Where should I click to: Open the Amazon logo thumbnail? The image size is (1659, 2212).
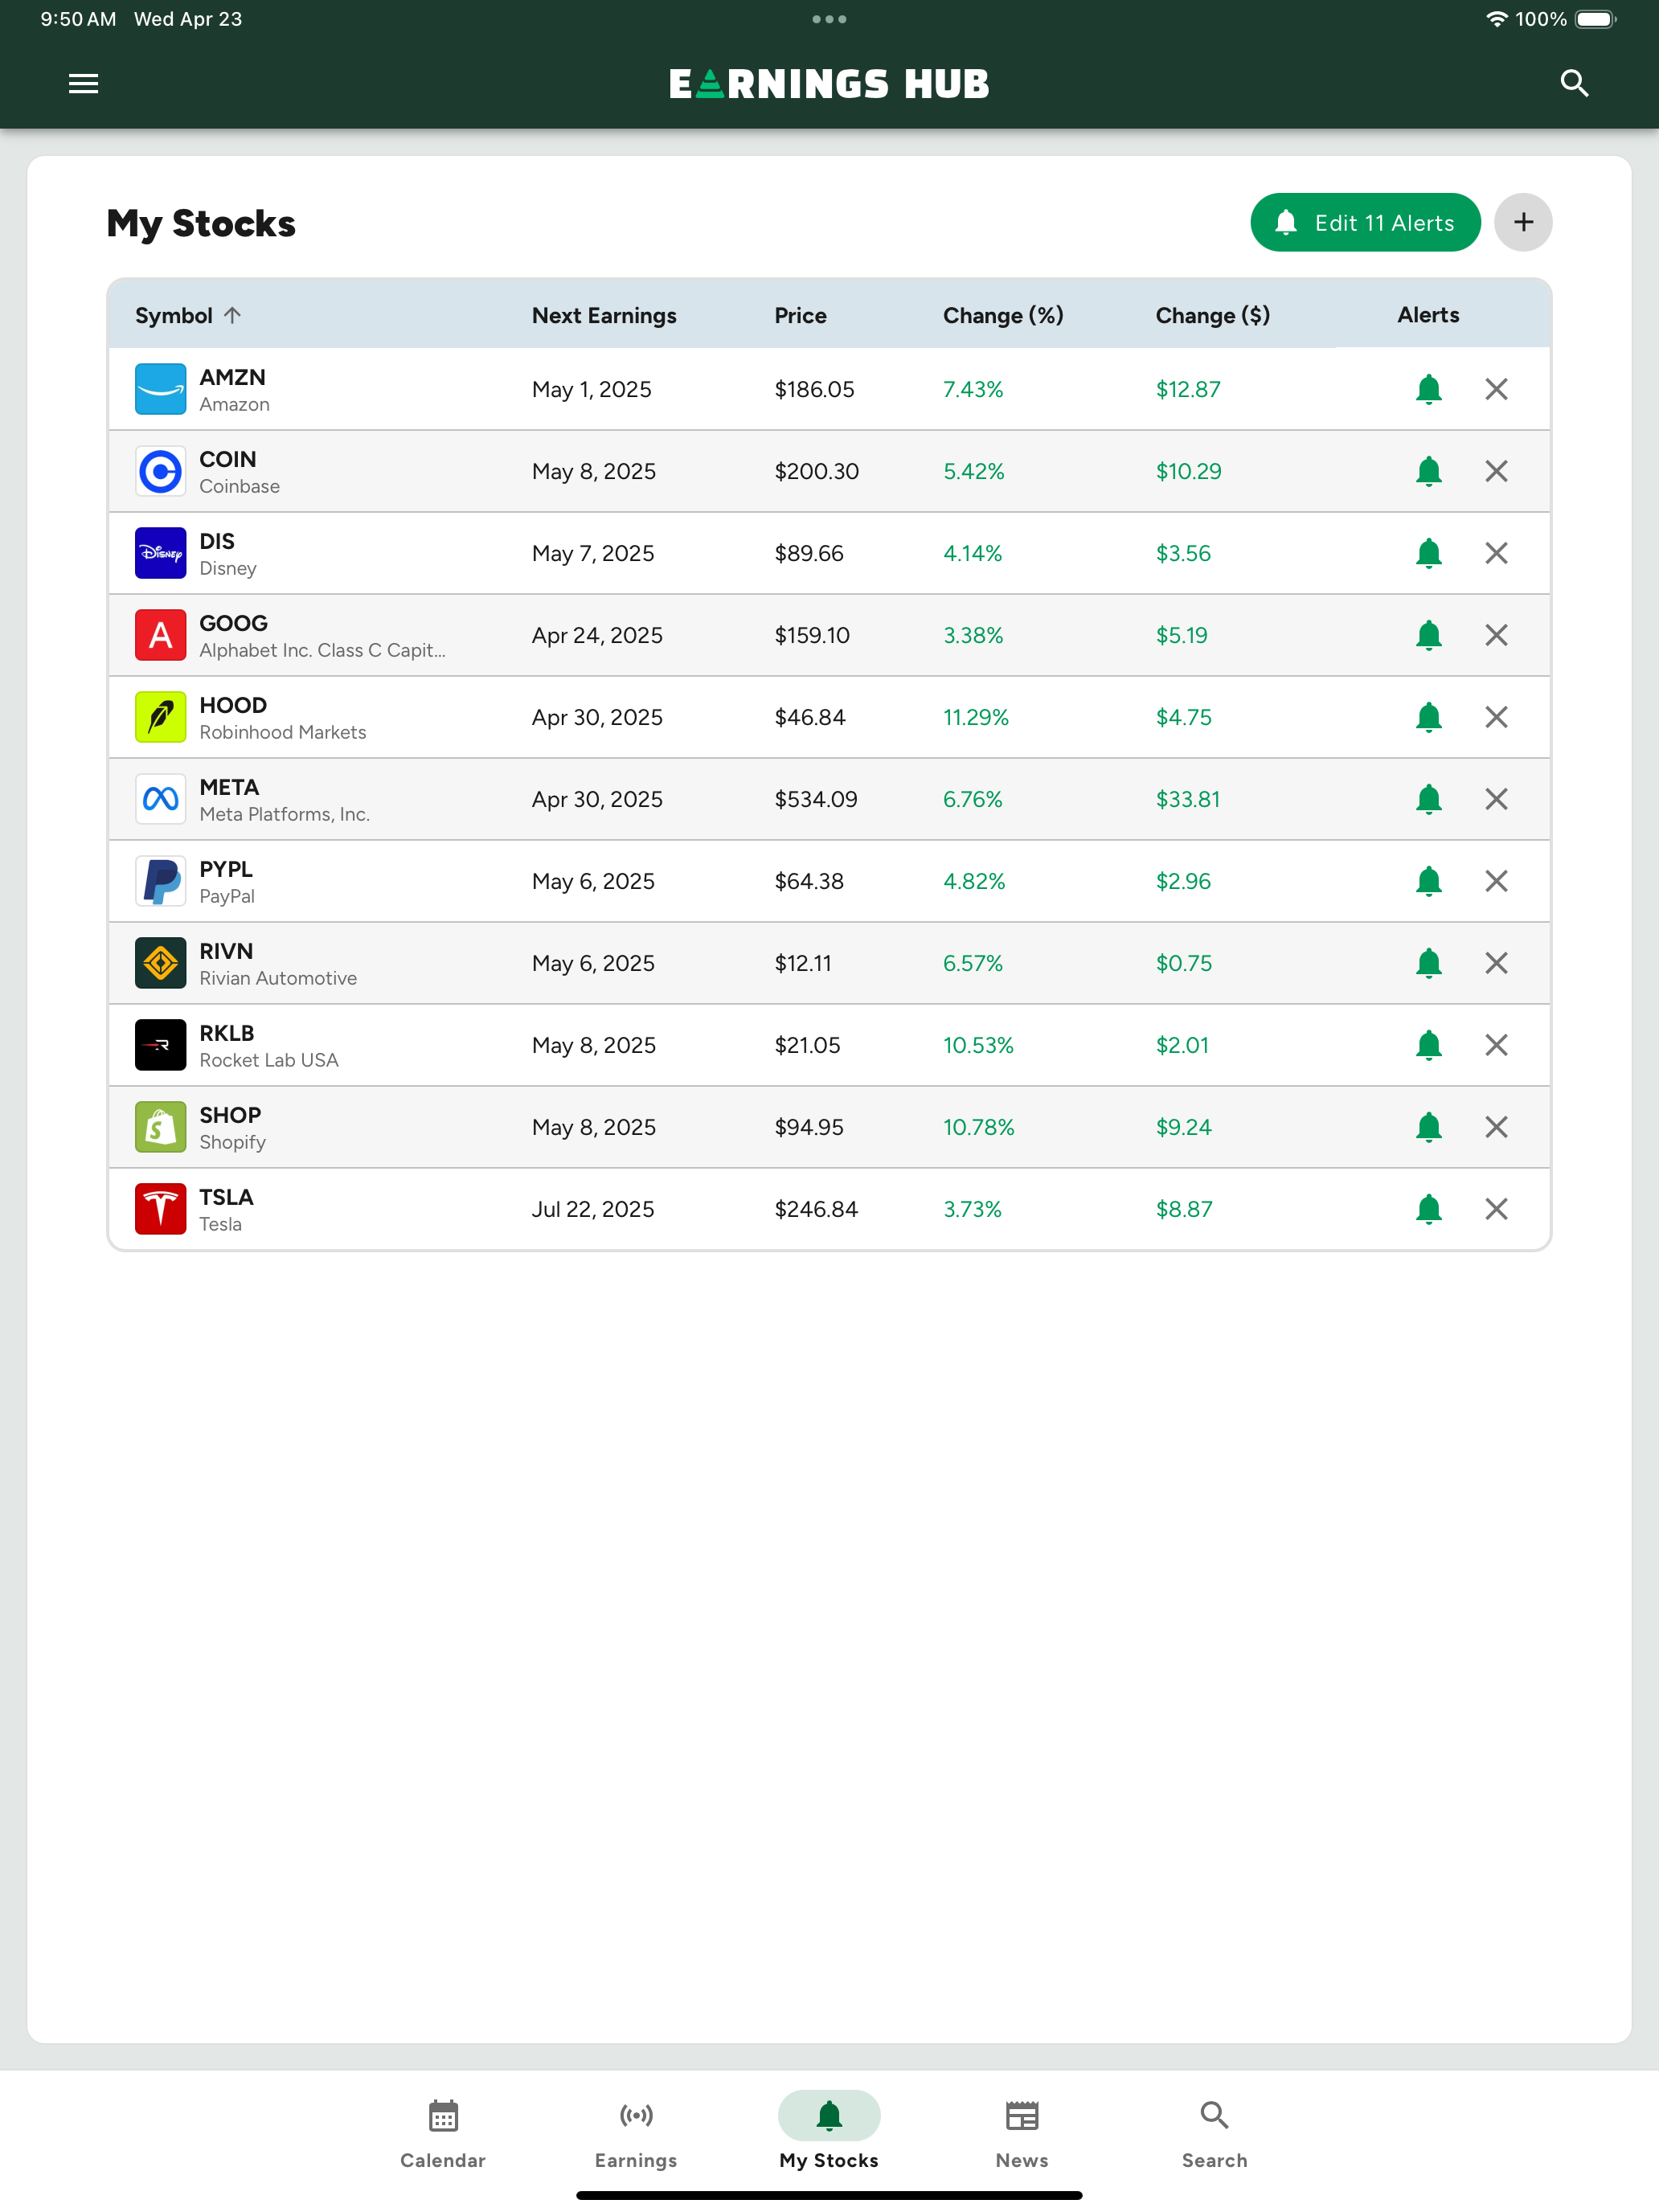160,389
